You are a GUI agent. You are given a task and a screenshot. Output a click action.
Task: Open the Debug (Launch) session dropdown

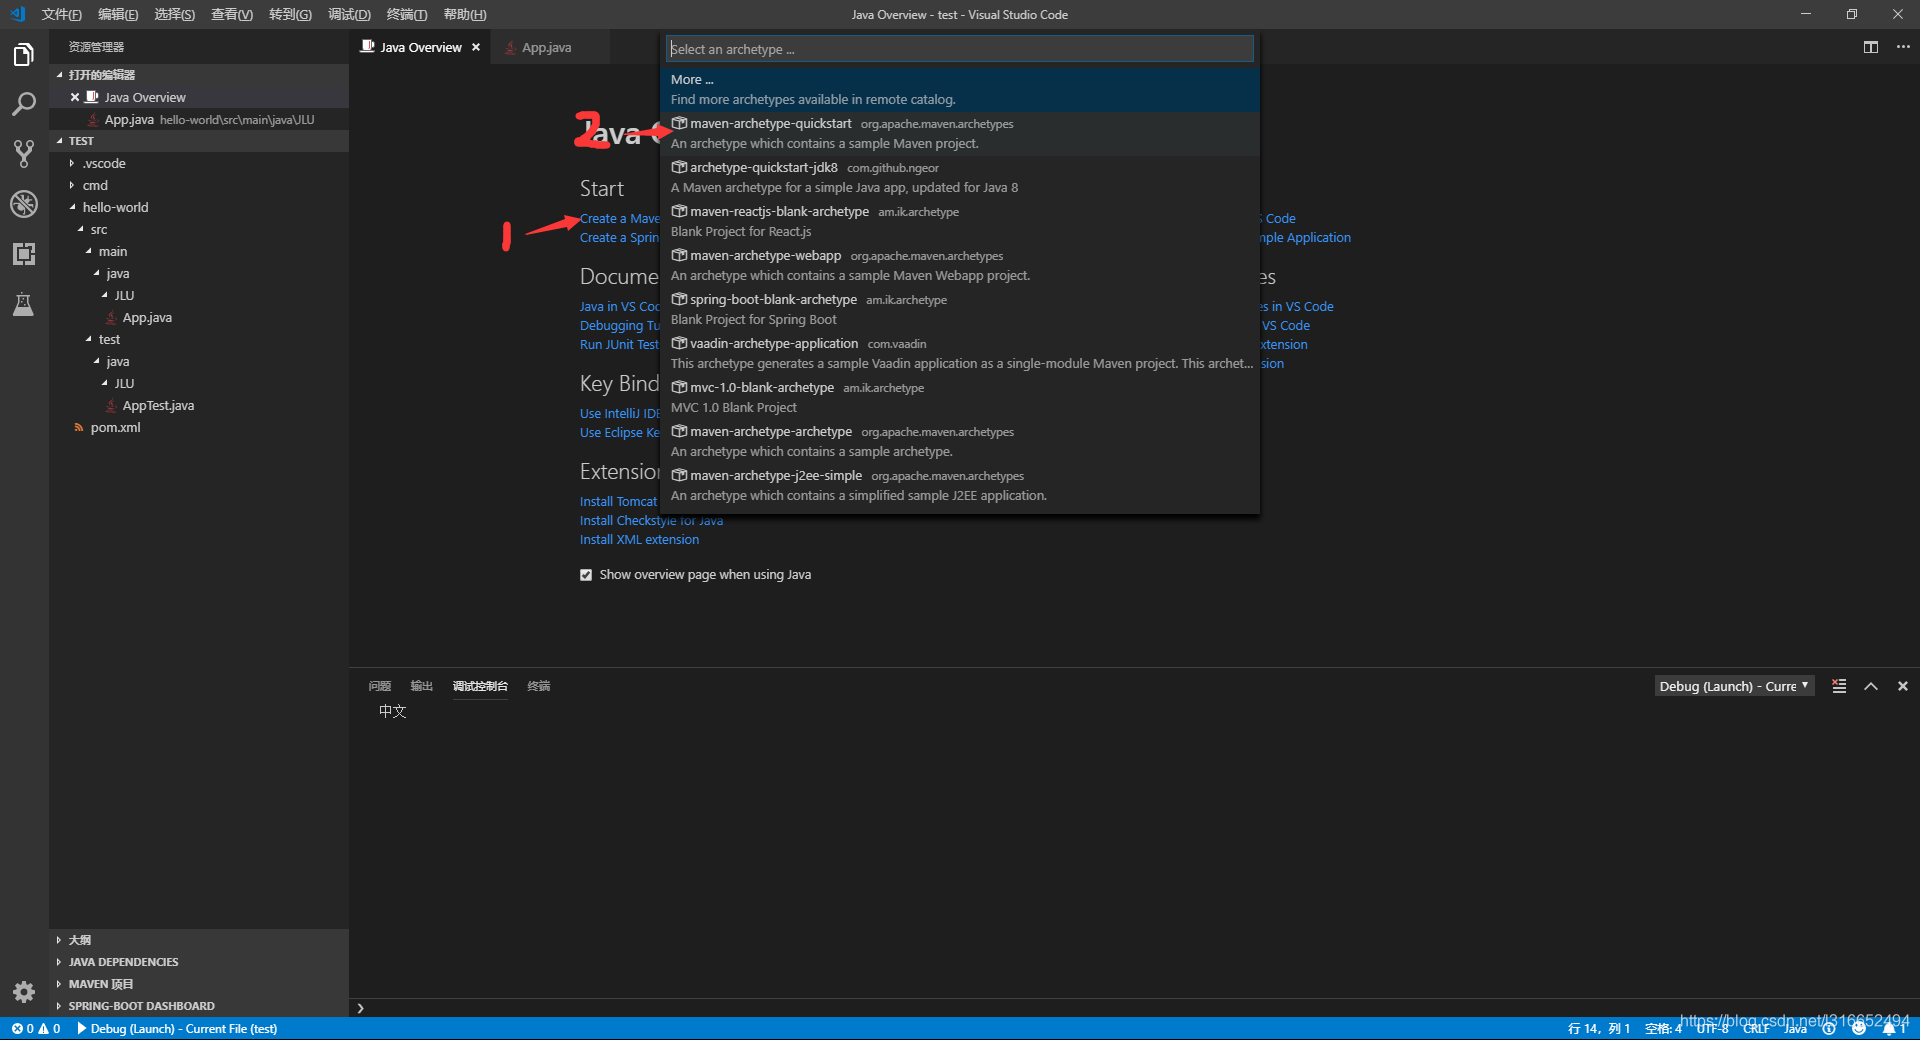pos(1733,686)
